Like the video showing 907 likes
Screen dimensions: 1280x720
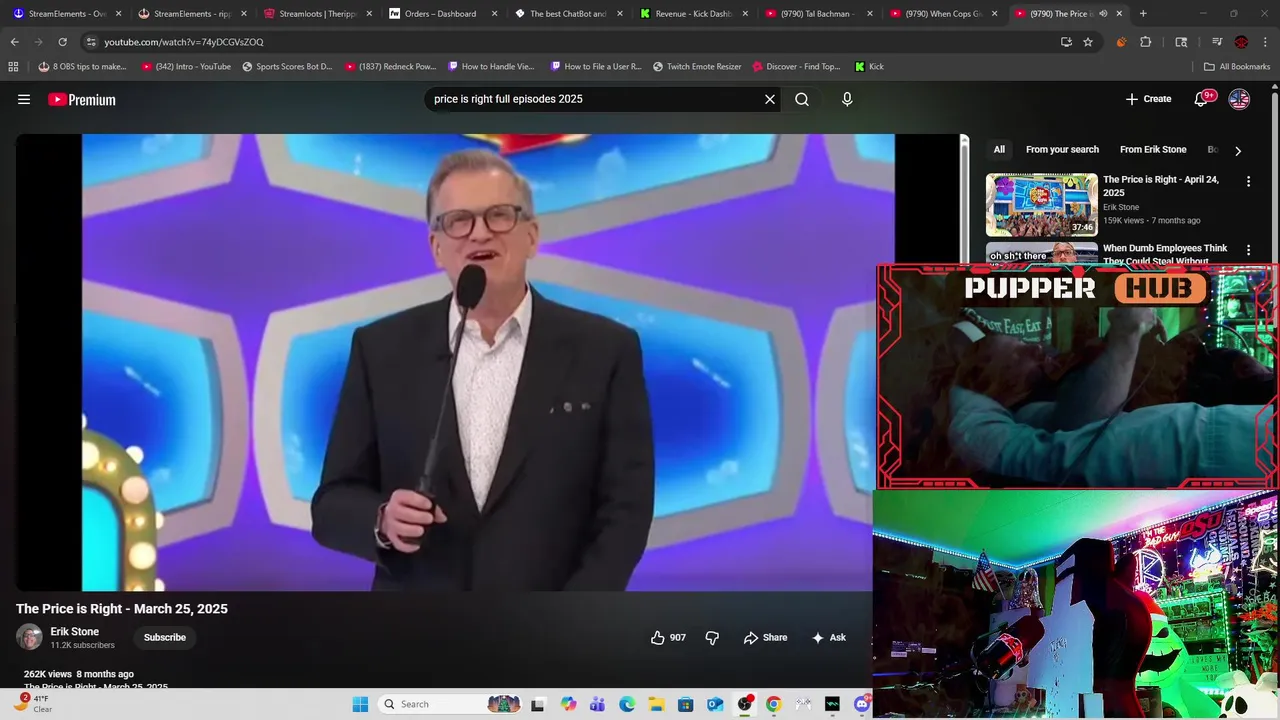pos(668,637)
